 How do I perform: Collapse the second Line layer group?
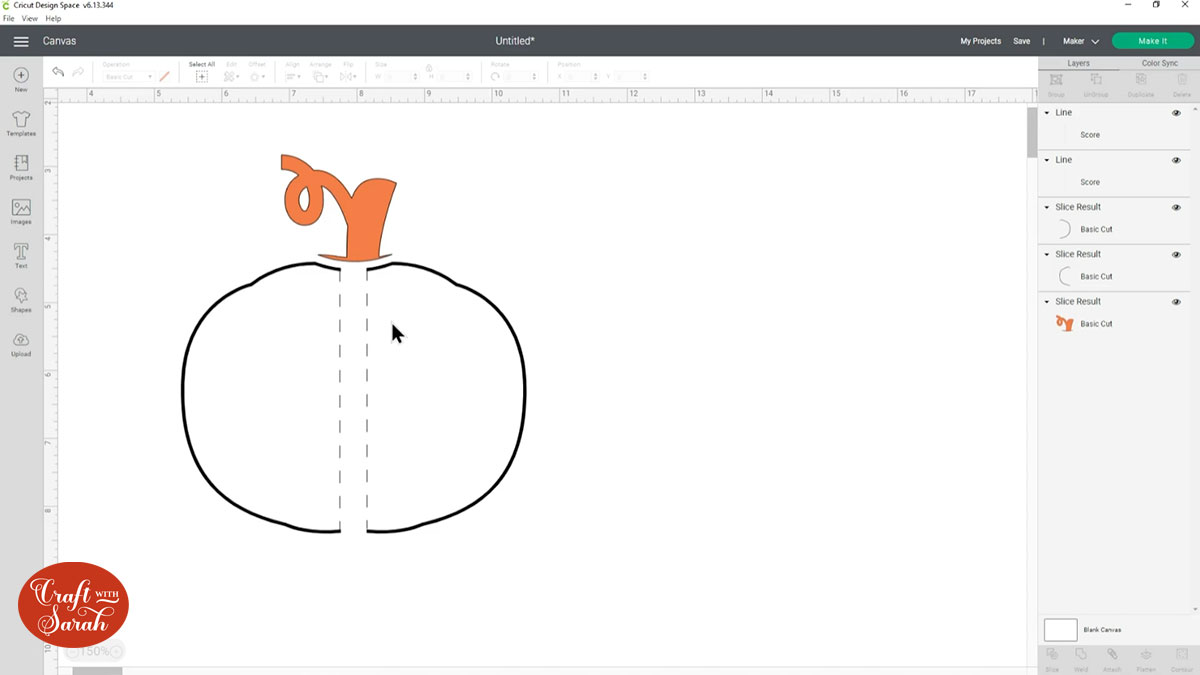click(x=1047, y=160)
